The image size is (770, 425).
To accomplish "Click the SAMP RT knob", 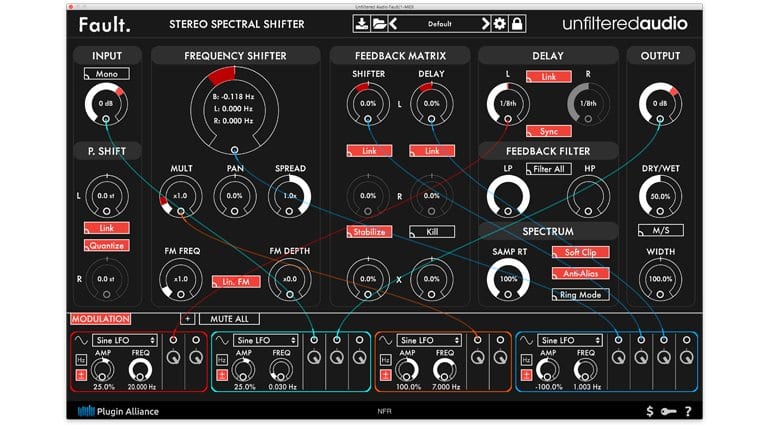I will pyautogui.click(x=508, y=279).
